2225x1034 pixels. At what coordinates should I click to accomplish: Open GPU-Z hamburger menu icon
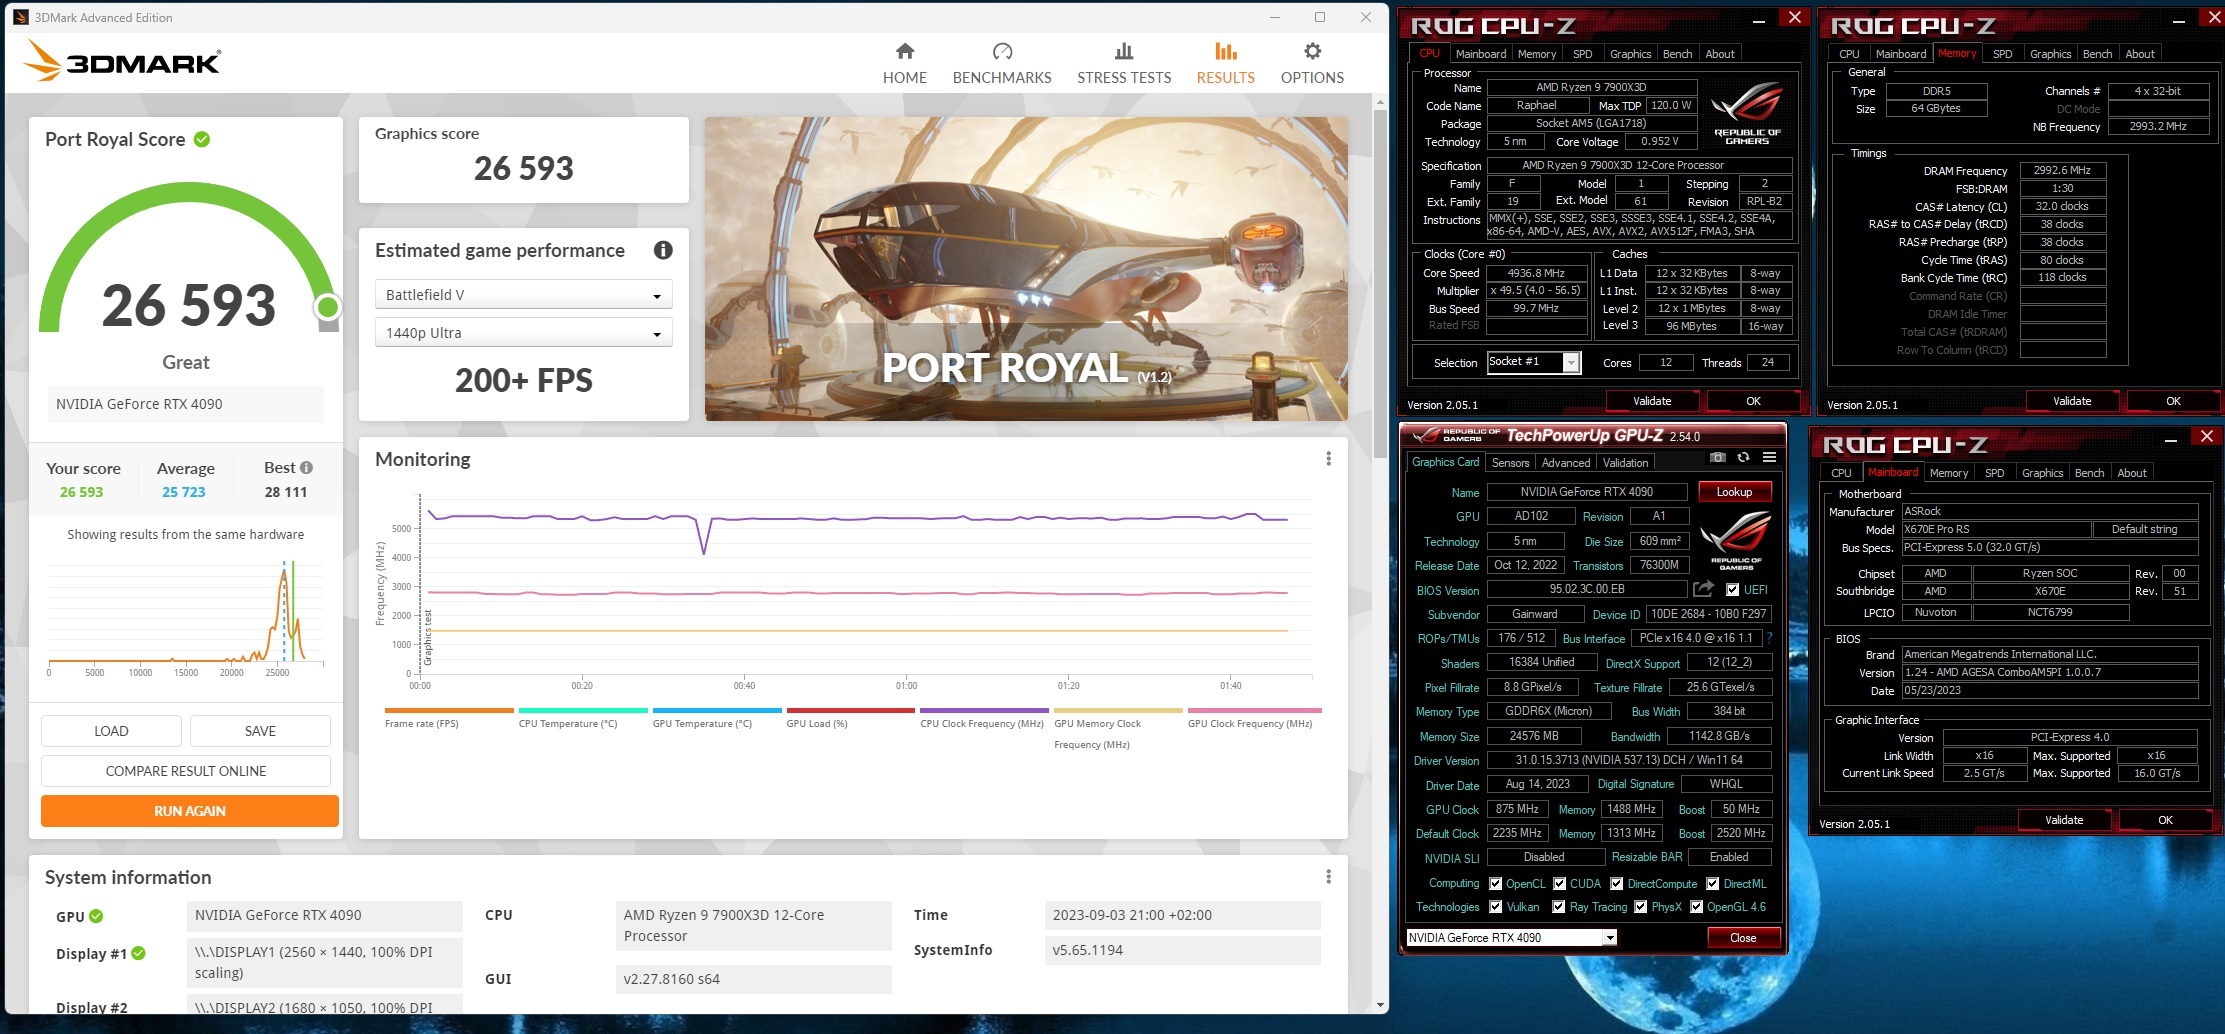tap(1769, 457)
